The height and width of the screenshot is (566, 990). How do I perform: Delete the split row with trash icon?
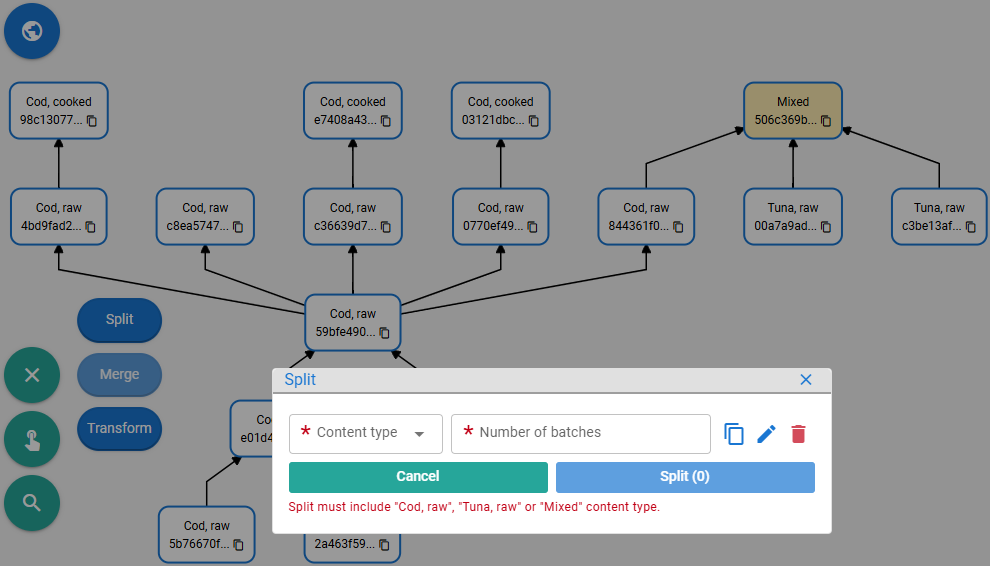799,434
